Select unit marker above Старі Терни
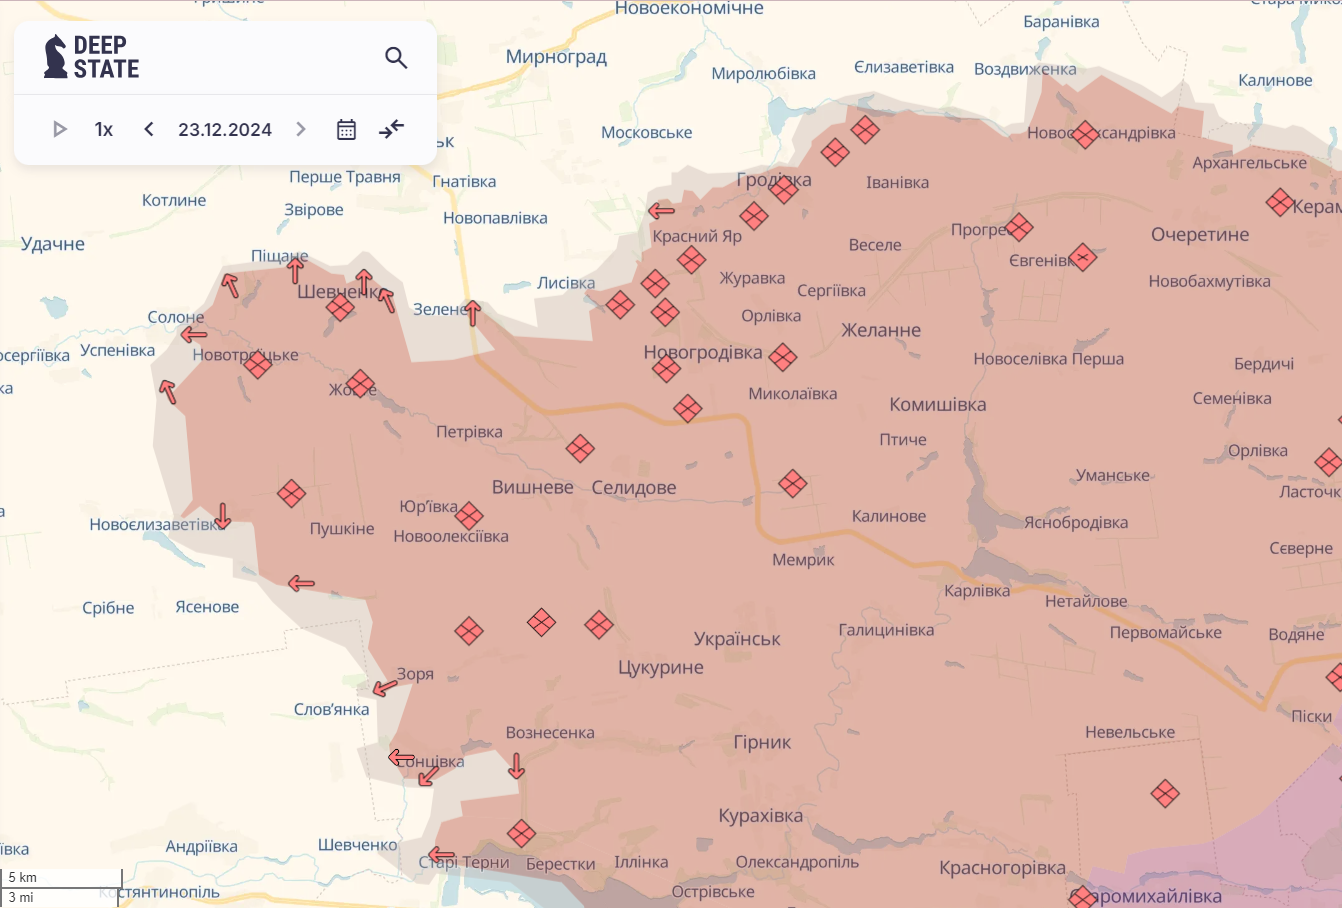The width and height of the screenshot is (1342, 908). (x=521, y=833)
